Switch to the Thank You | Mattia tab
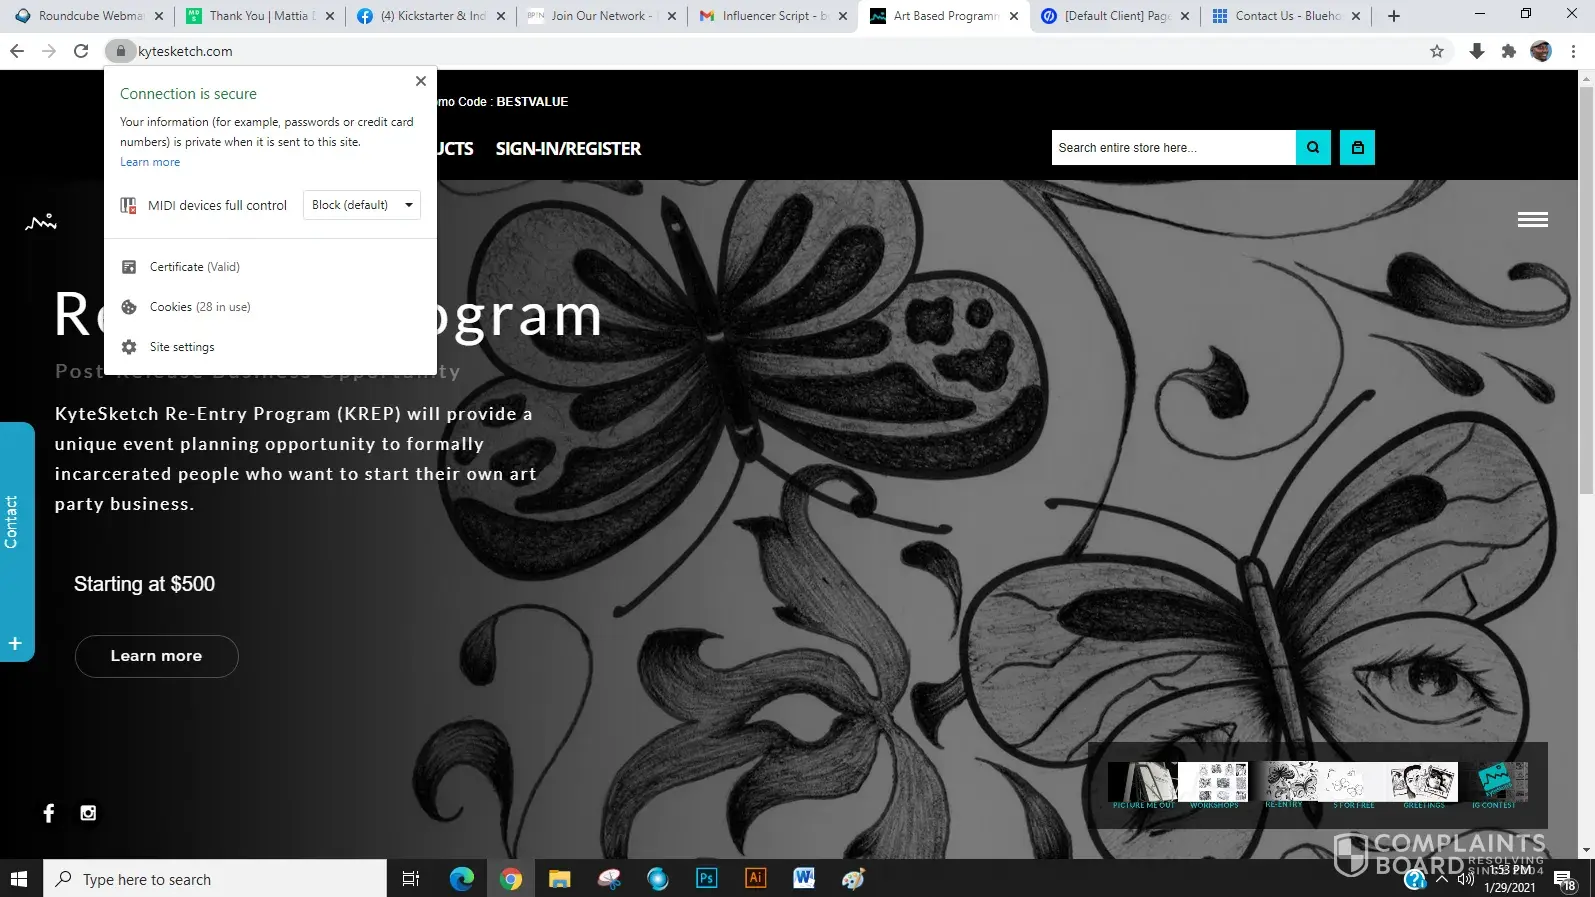 pos(259,16)
